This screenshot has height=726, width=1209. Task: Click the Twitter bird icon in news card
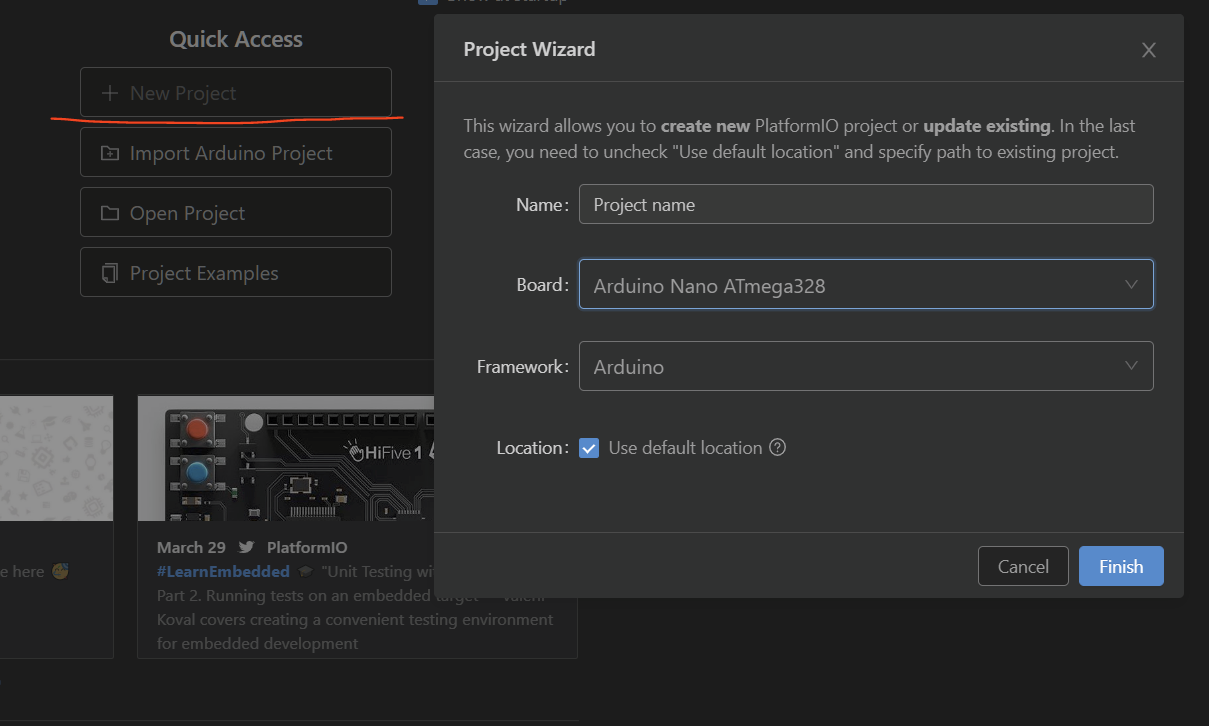(246, 548)
